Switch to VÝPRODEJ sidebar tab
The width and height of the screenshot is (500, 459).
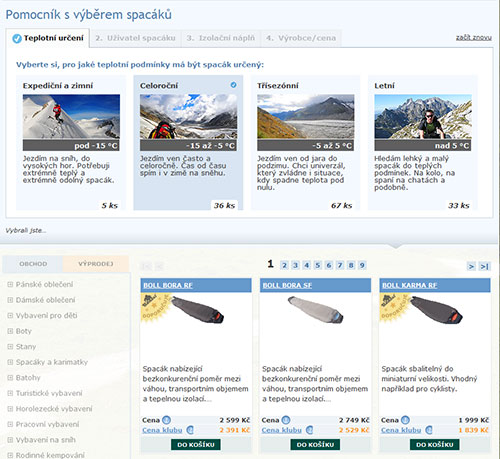coord(96,264)
